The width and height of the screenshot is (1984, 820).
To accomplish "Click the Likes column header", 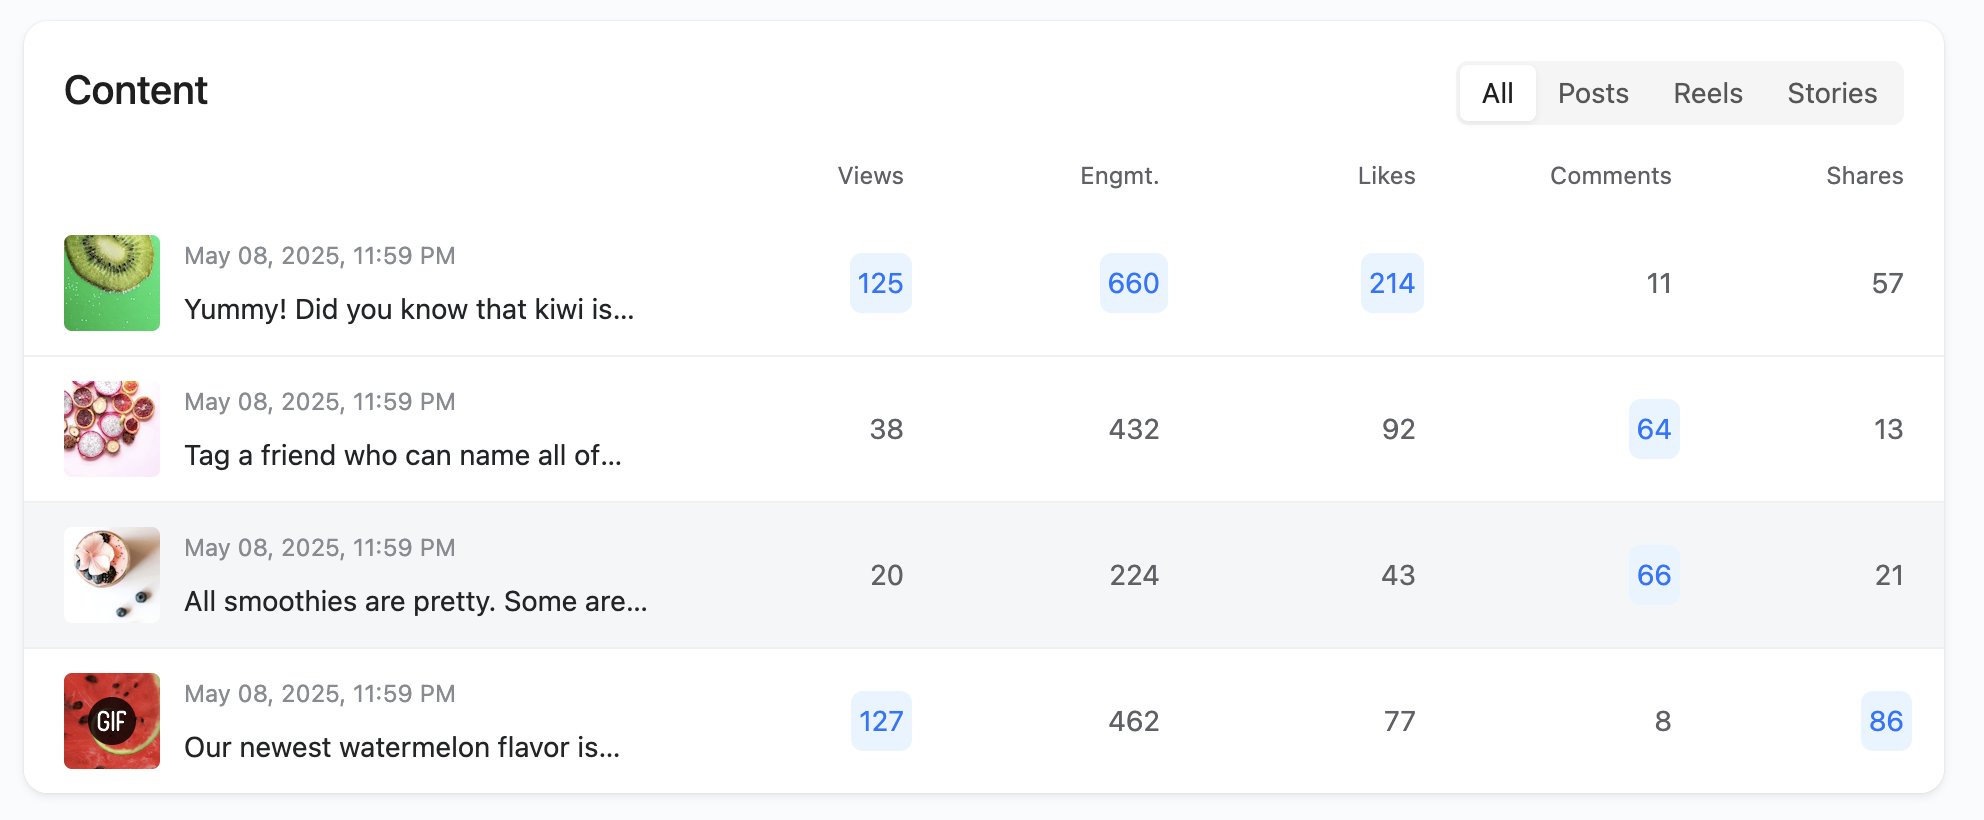I will click(x=1386, y=176).
